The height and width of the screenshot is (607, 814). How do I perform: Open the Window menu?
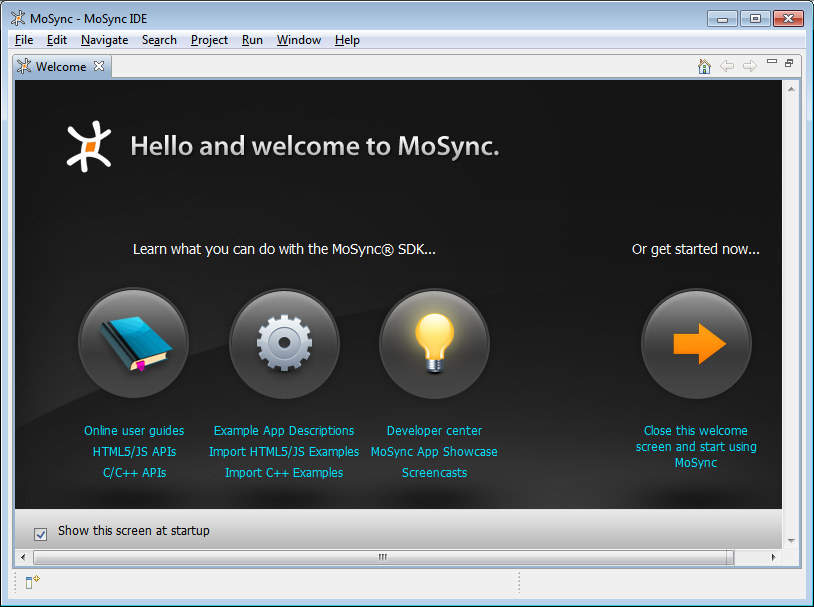pyautogui.click(x=299, y=40)
